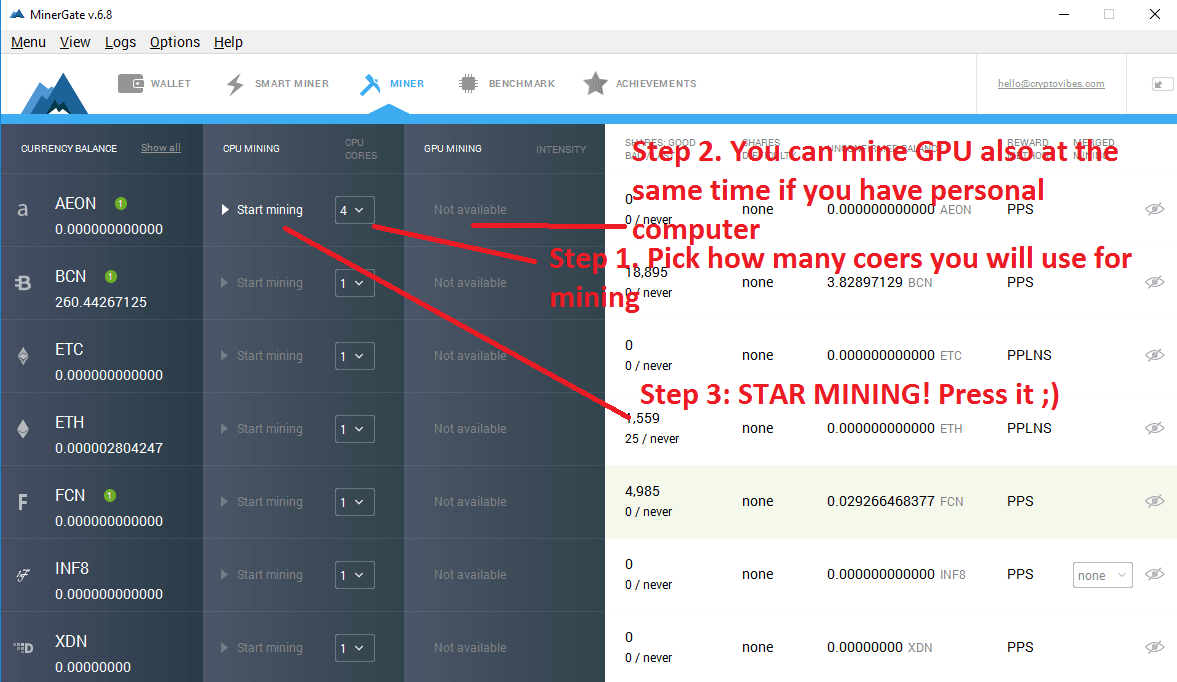Click the green badge next to BCN

coord(111,277)
